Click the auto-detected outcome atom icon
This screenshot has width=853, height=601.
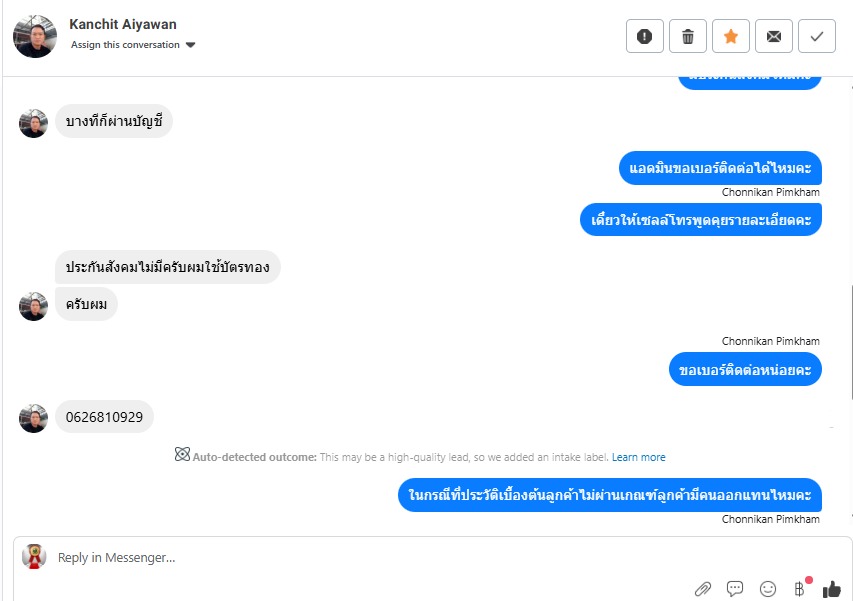182,454
